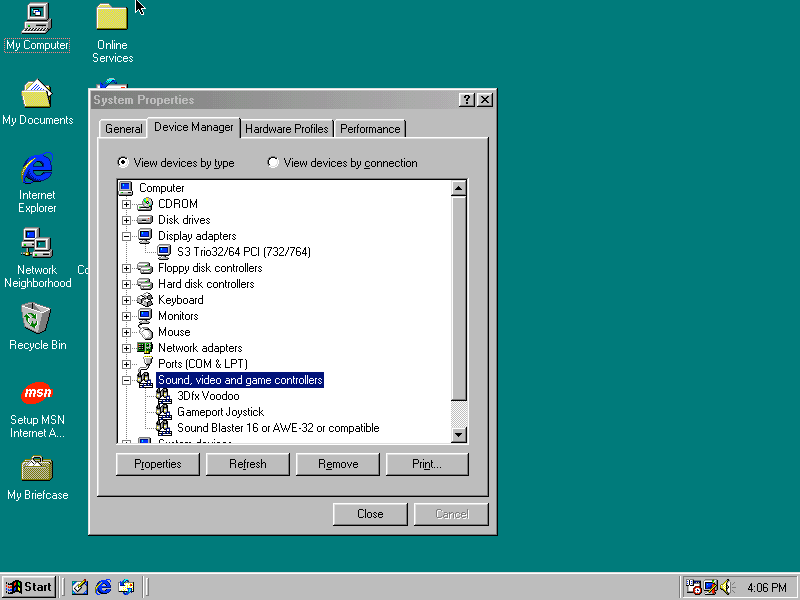
Task: Click the Properties button
Action: coord(158,464)
